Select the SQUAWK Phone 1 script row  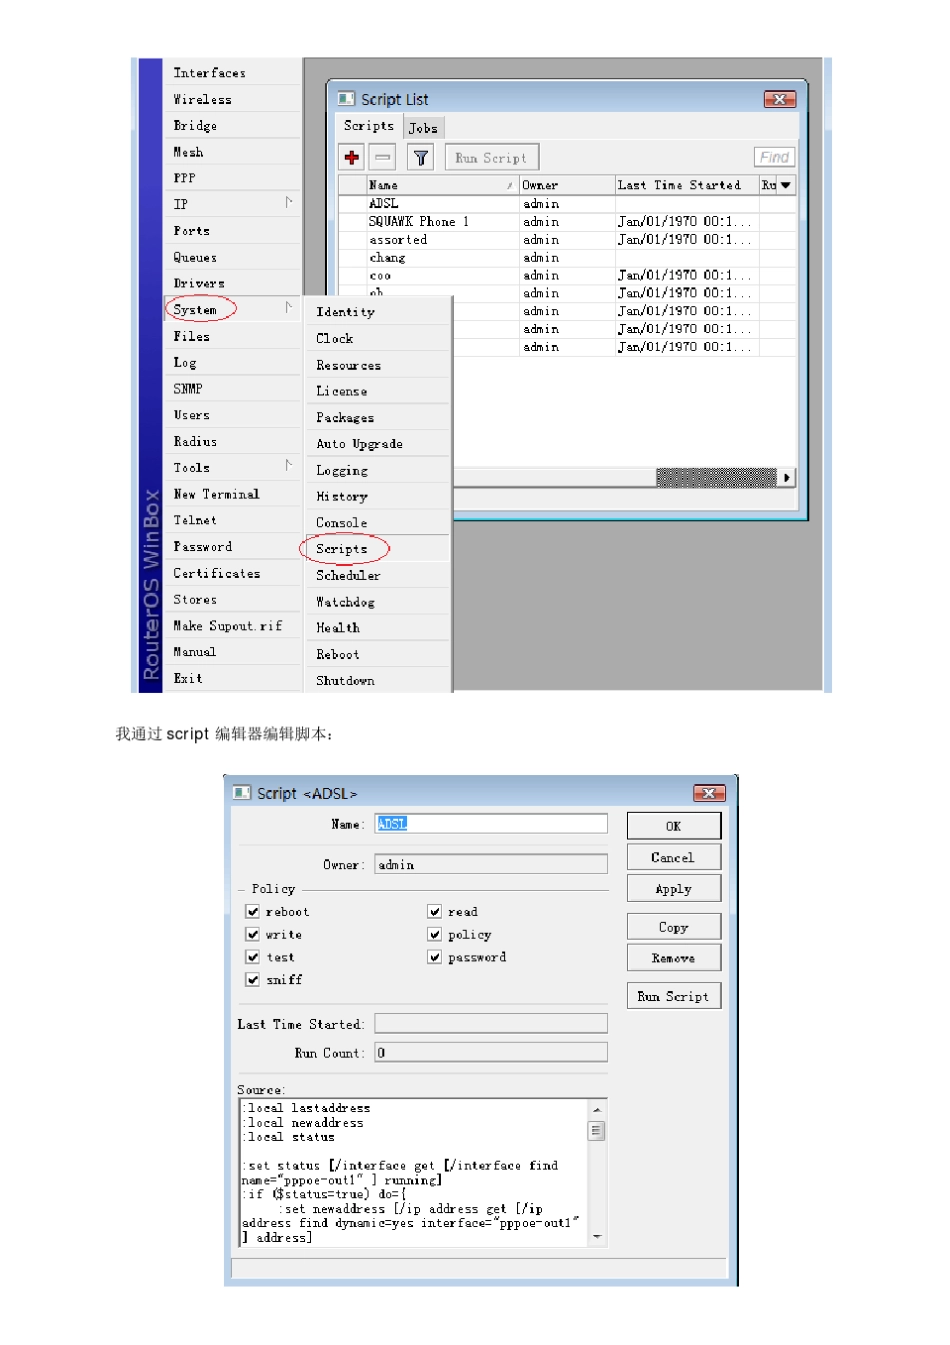(x=567, y=221)
